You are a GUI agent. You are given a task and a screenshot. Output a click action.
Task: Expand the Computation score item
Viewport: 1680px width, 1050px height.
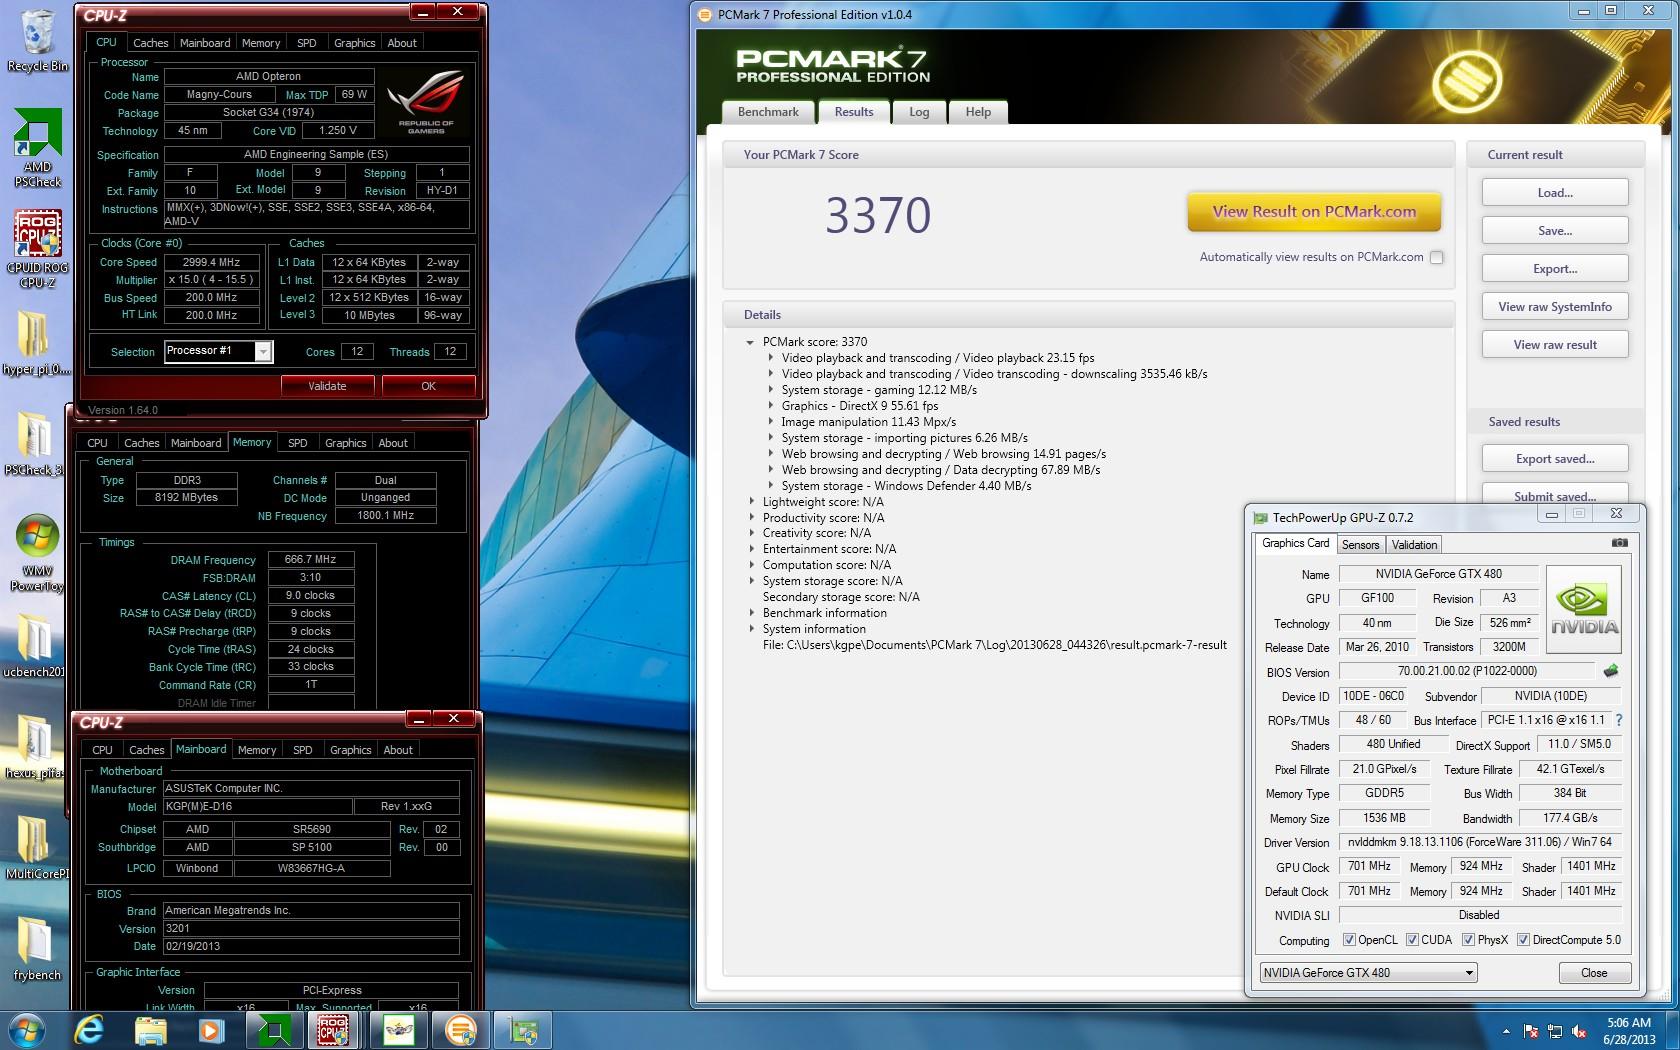[x=752, y=565]
